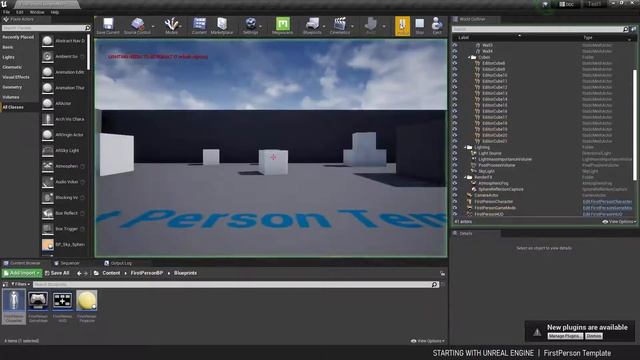Open Blueprints dropdown arrow
This screenshot has width=640, height=360.
click(x=324, y=26)
